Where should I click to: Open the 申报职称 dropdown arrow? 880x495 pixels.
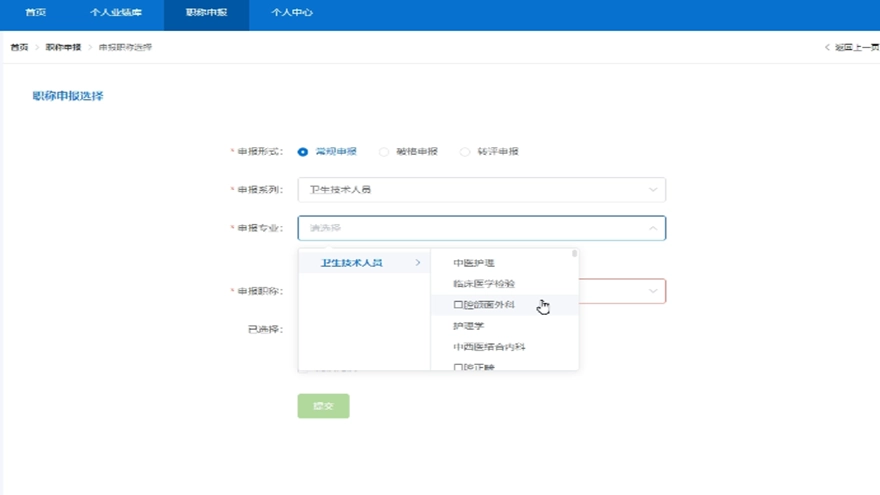tap(653, 291)
